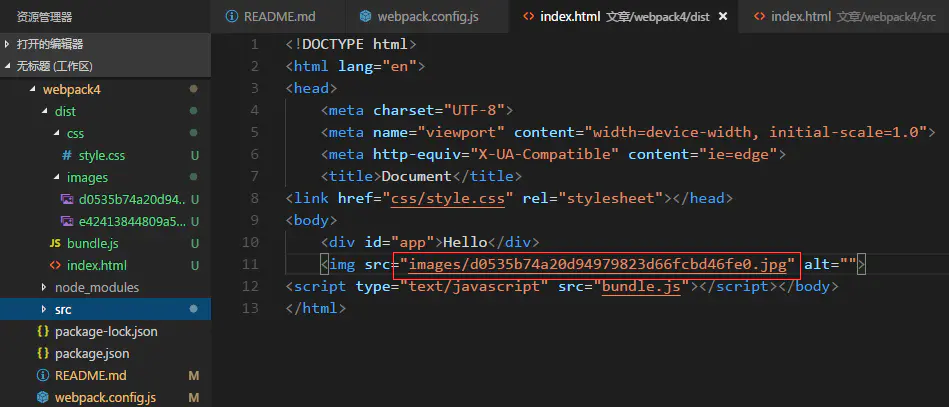Click the HTML icon on src index.html tab
Viewport: 949px width, 407px height.
[760, 17]
